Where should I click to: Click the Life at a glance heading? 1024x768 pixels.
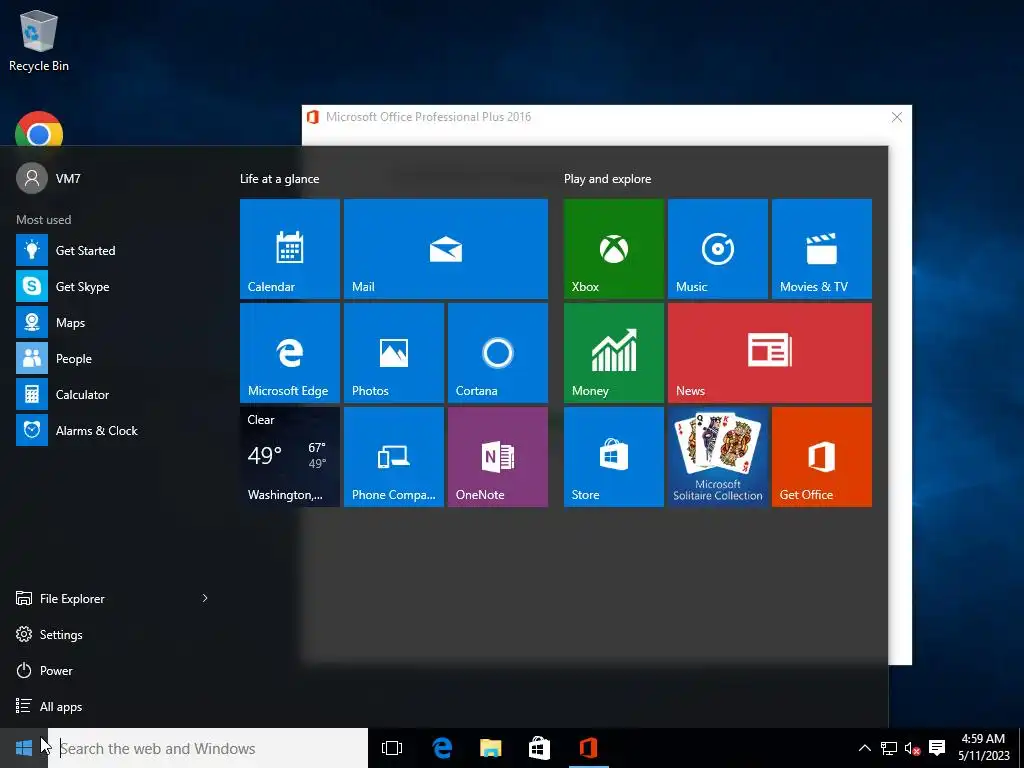[280, 179]
